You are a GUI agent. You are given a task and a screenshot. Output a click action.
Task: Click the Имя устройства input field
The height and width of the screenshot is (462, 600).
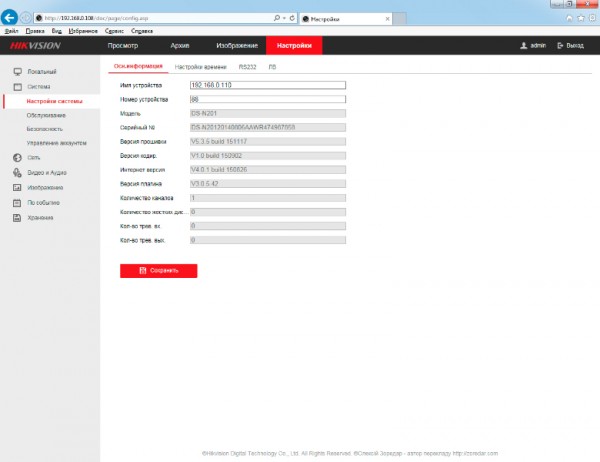pyautogui.click(x=268, y=85)
